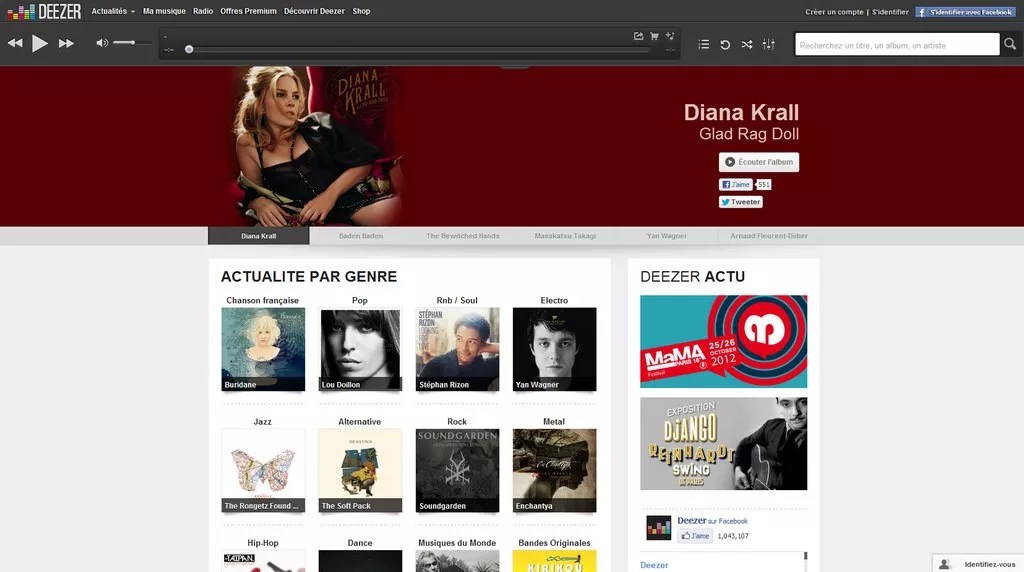Skip to the next track

click(x=66, y=43)
